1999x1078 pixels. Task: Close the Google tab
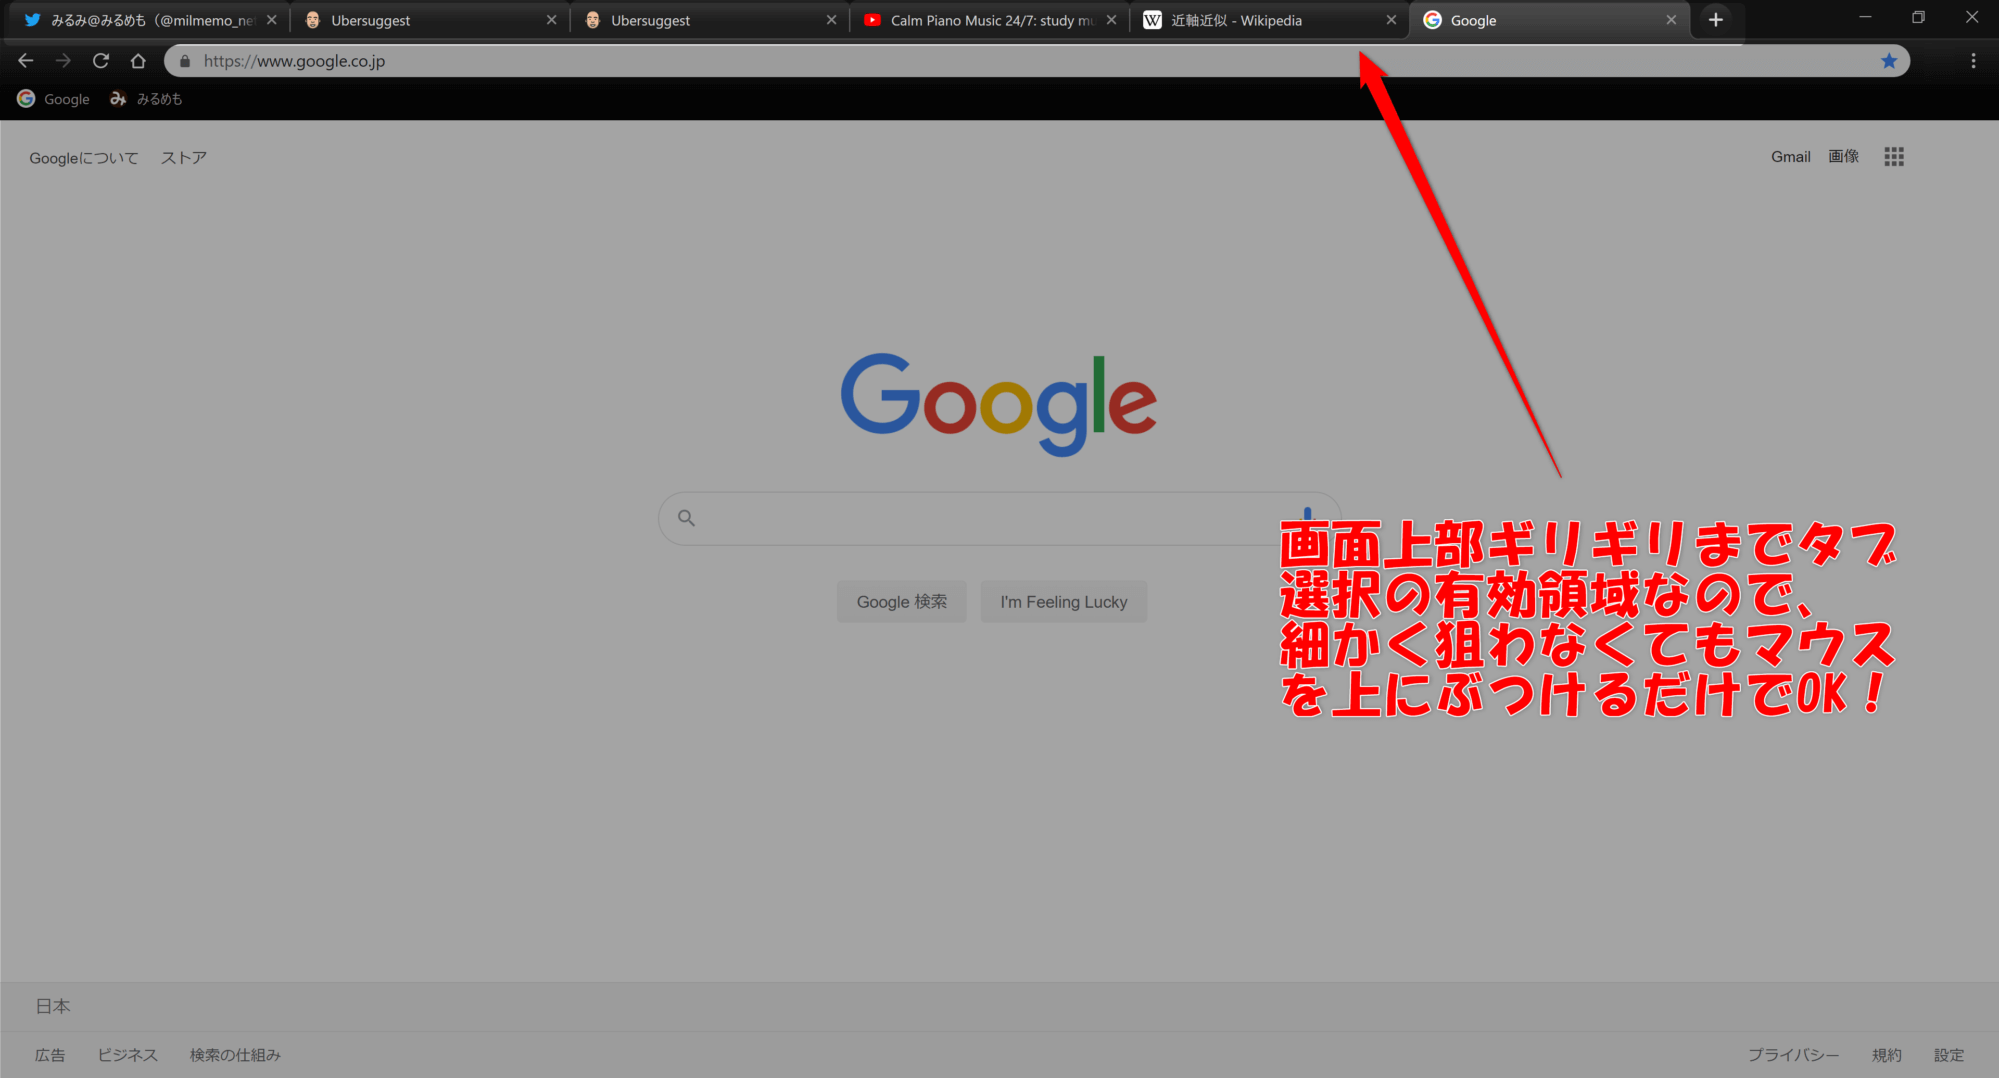pyautogui.click(x=1671, y=20)
